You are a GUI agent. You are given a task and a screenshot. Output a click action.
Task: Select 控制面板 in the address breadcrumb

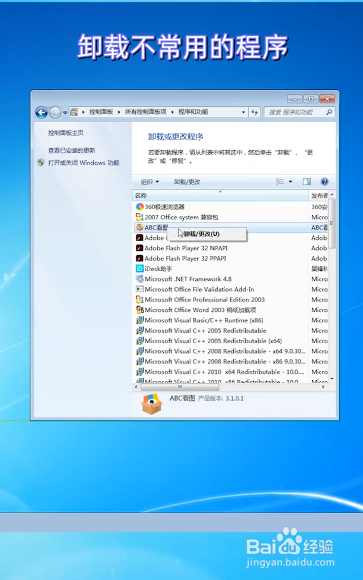(x=101, y=112)
